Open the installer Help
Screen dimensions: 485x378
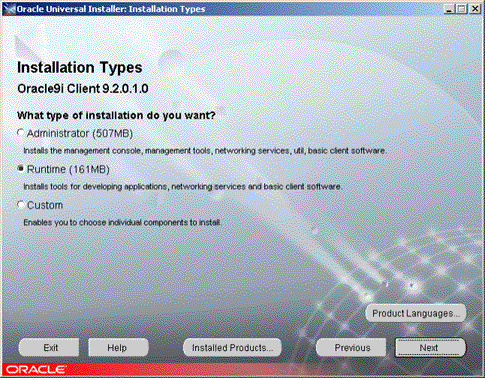tap(118, 348)
